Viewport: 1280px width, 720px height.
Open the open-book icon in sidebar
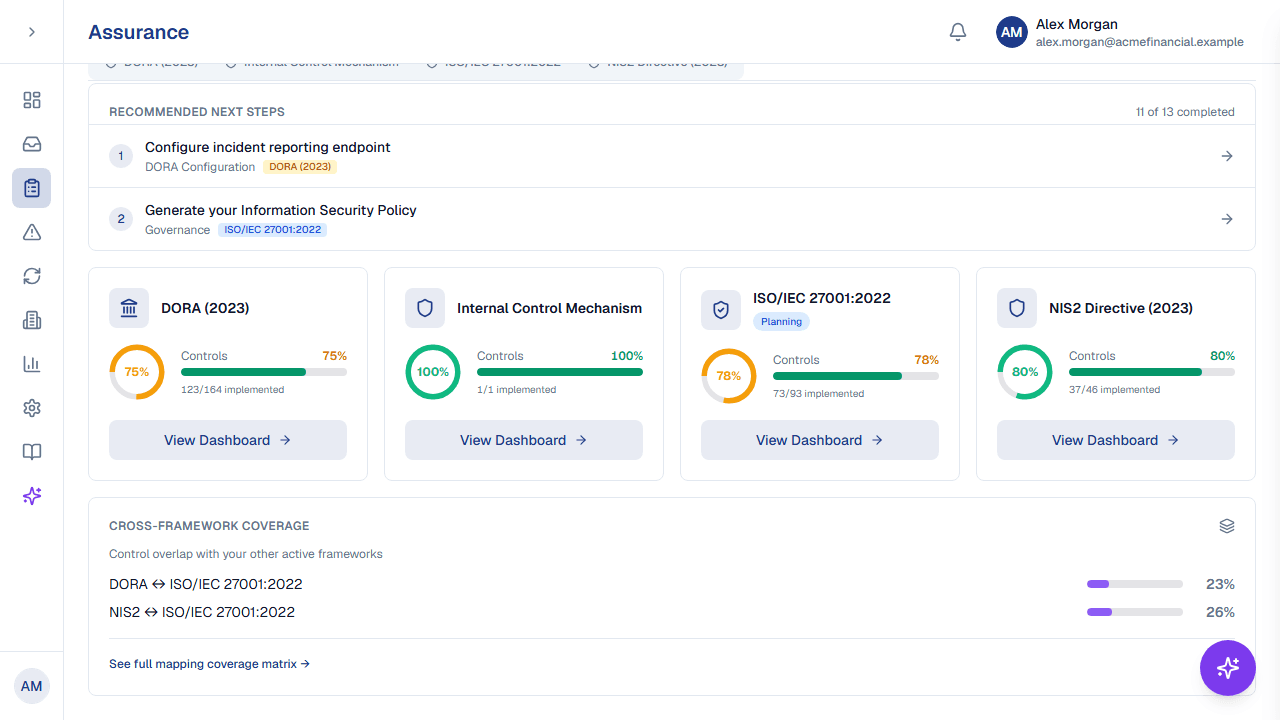click(32, 452)
